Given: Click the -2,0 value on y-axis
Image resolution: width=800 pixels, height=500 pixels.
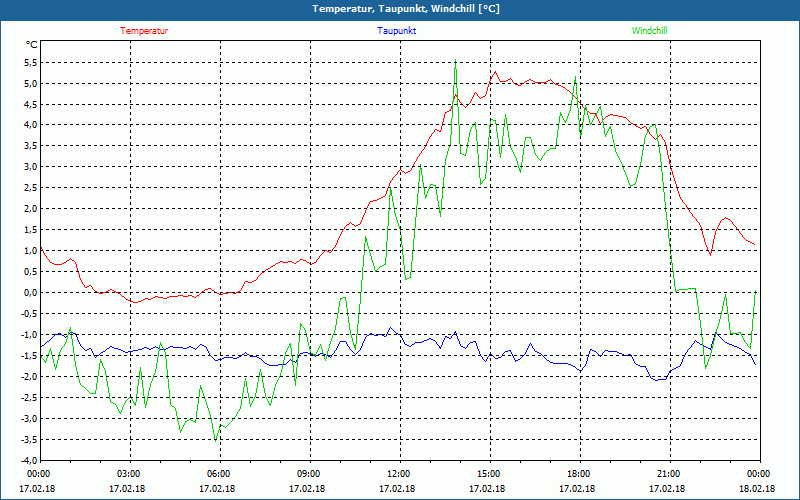Looking at the screenshot, I should 30,377.
